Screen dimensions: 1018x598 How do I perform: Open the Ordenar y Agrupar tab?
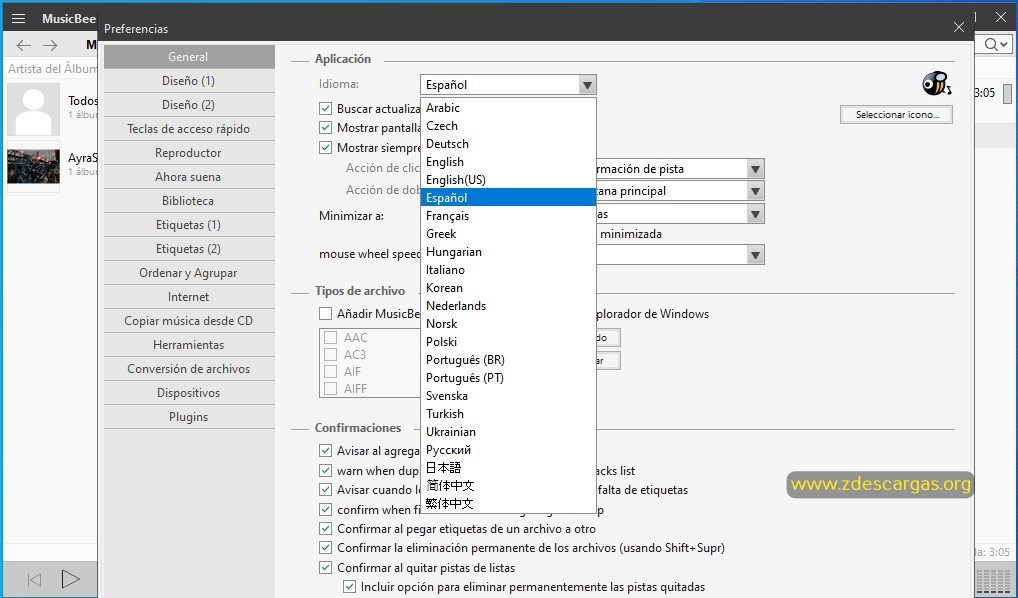point(189,273)
